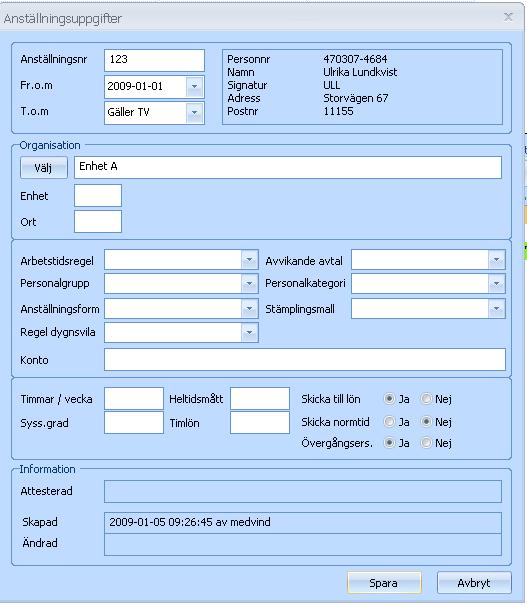527x607 pixels.
Task: Click the Attesterad information field
Action: 303,491
